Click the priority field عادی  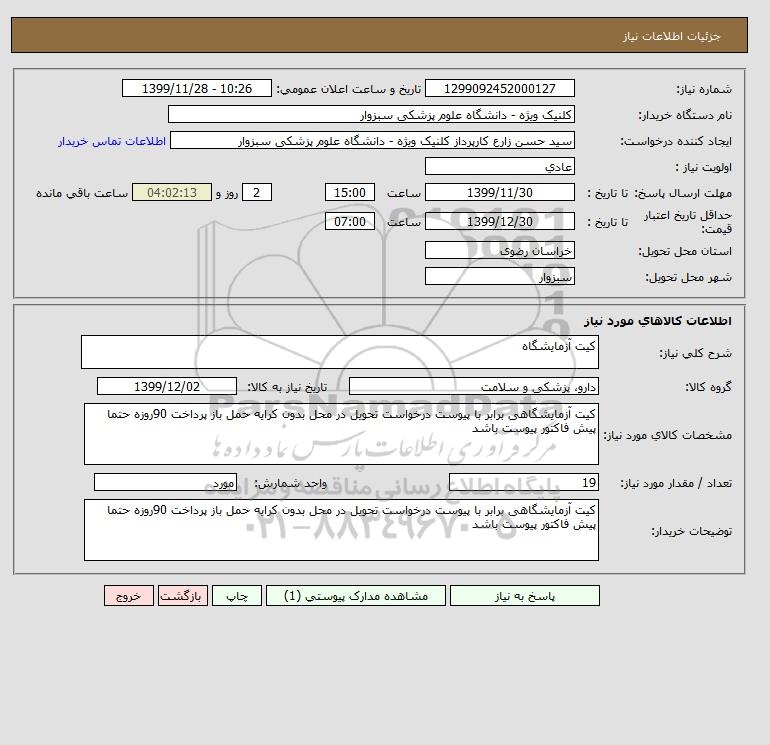[500, 166]
